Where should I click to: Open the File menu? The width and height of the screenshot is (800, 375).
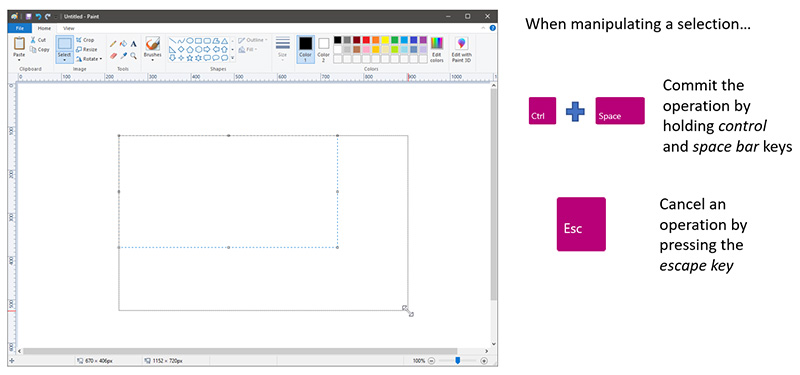click(x=20, y=29)
